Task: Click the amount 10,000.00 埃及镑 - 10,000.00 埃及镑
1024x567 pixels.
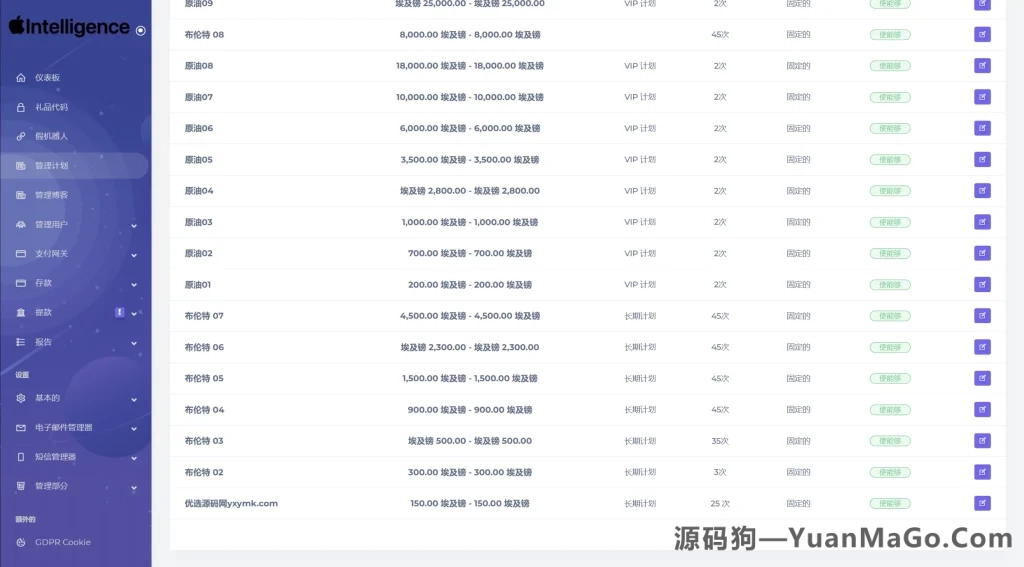Action: point(470,97)
